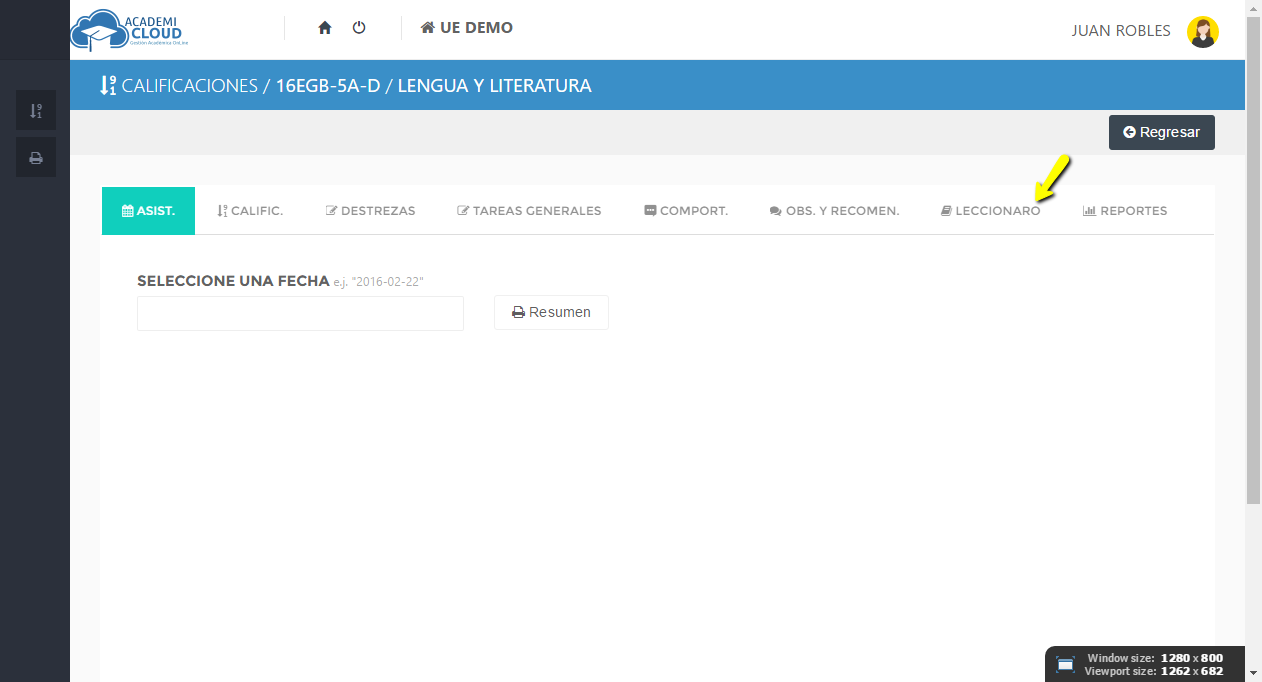This screenshot has height=682, width=1262.
Task: Click the date input field
Action: tap(300, 313)
